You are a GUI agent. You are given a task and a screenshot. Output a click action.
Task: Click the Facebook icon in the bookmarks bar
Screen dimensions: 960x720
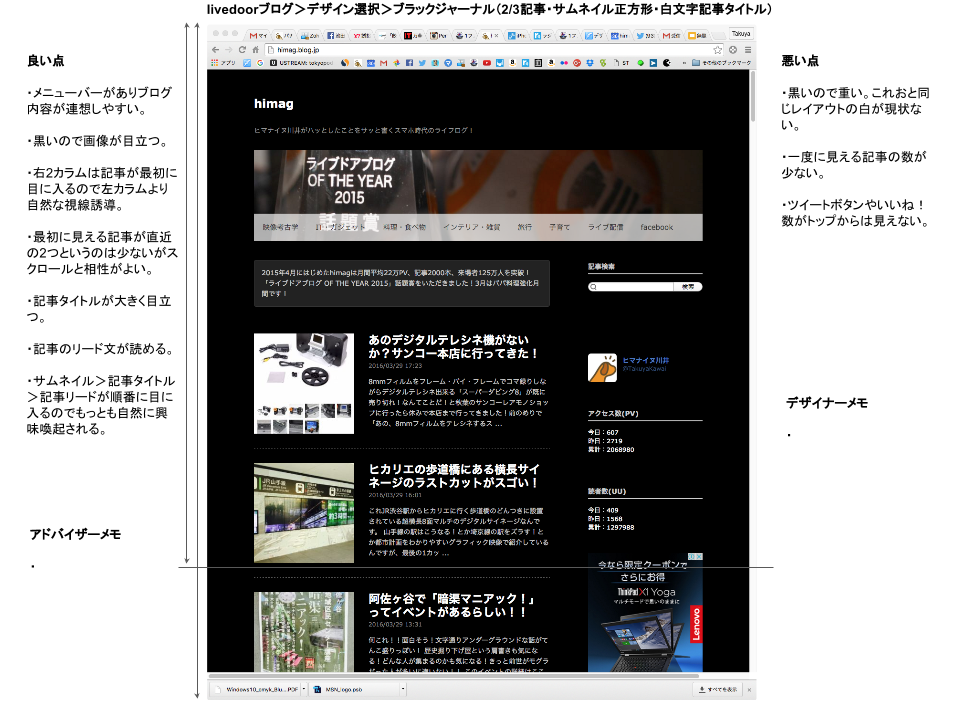(x=411, y=65)
